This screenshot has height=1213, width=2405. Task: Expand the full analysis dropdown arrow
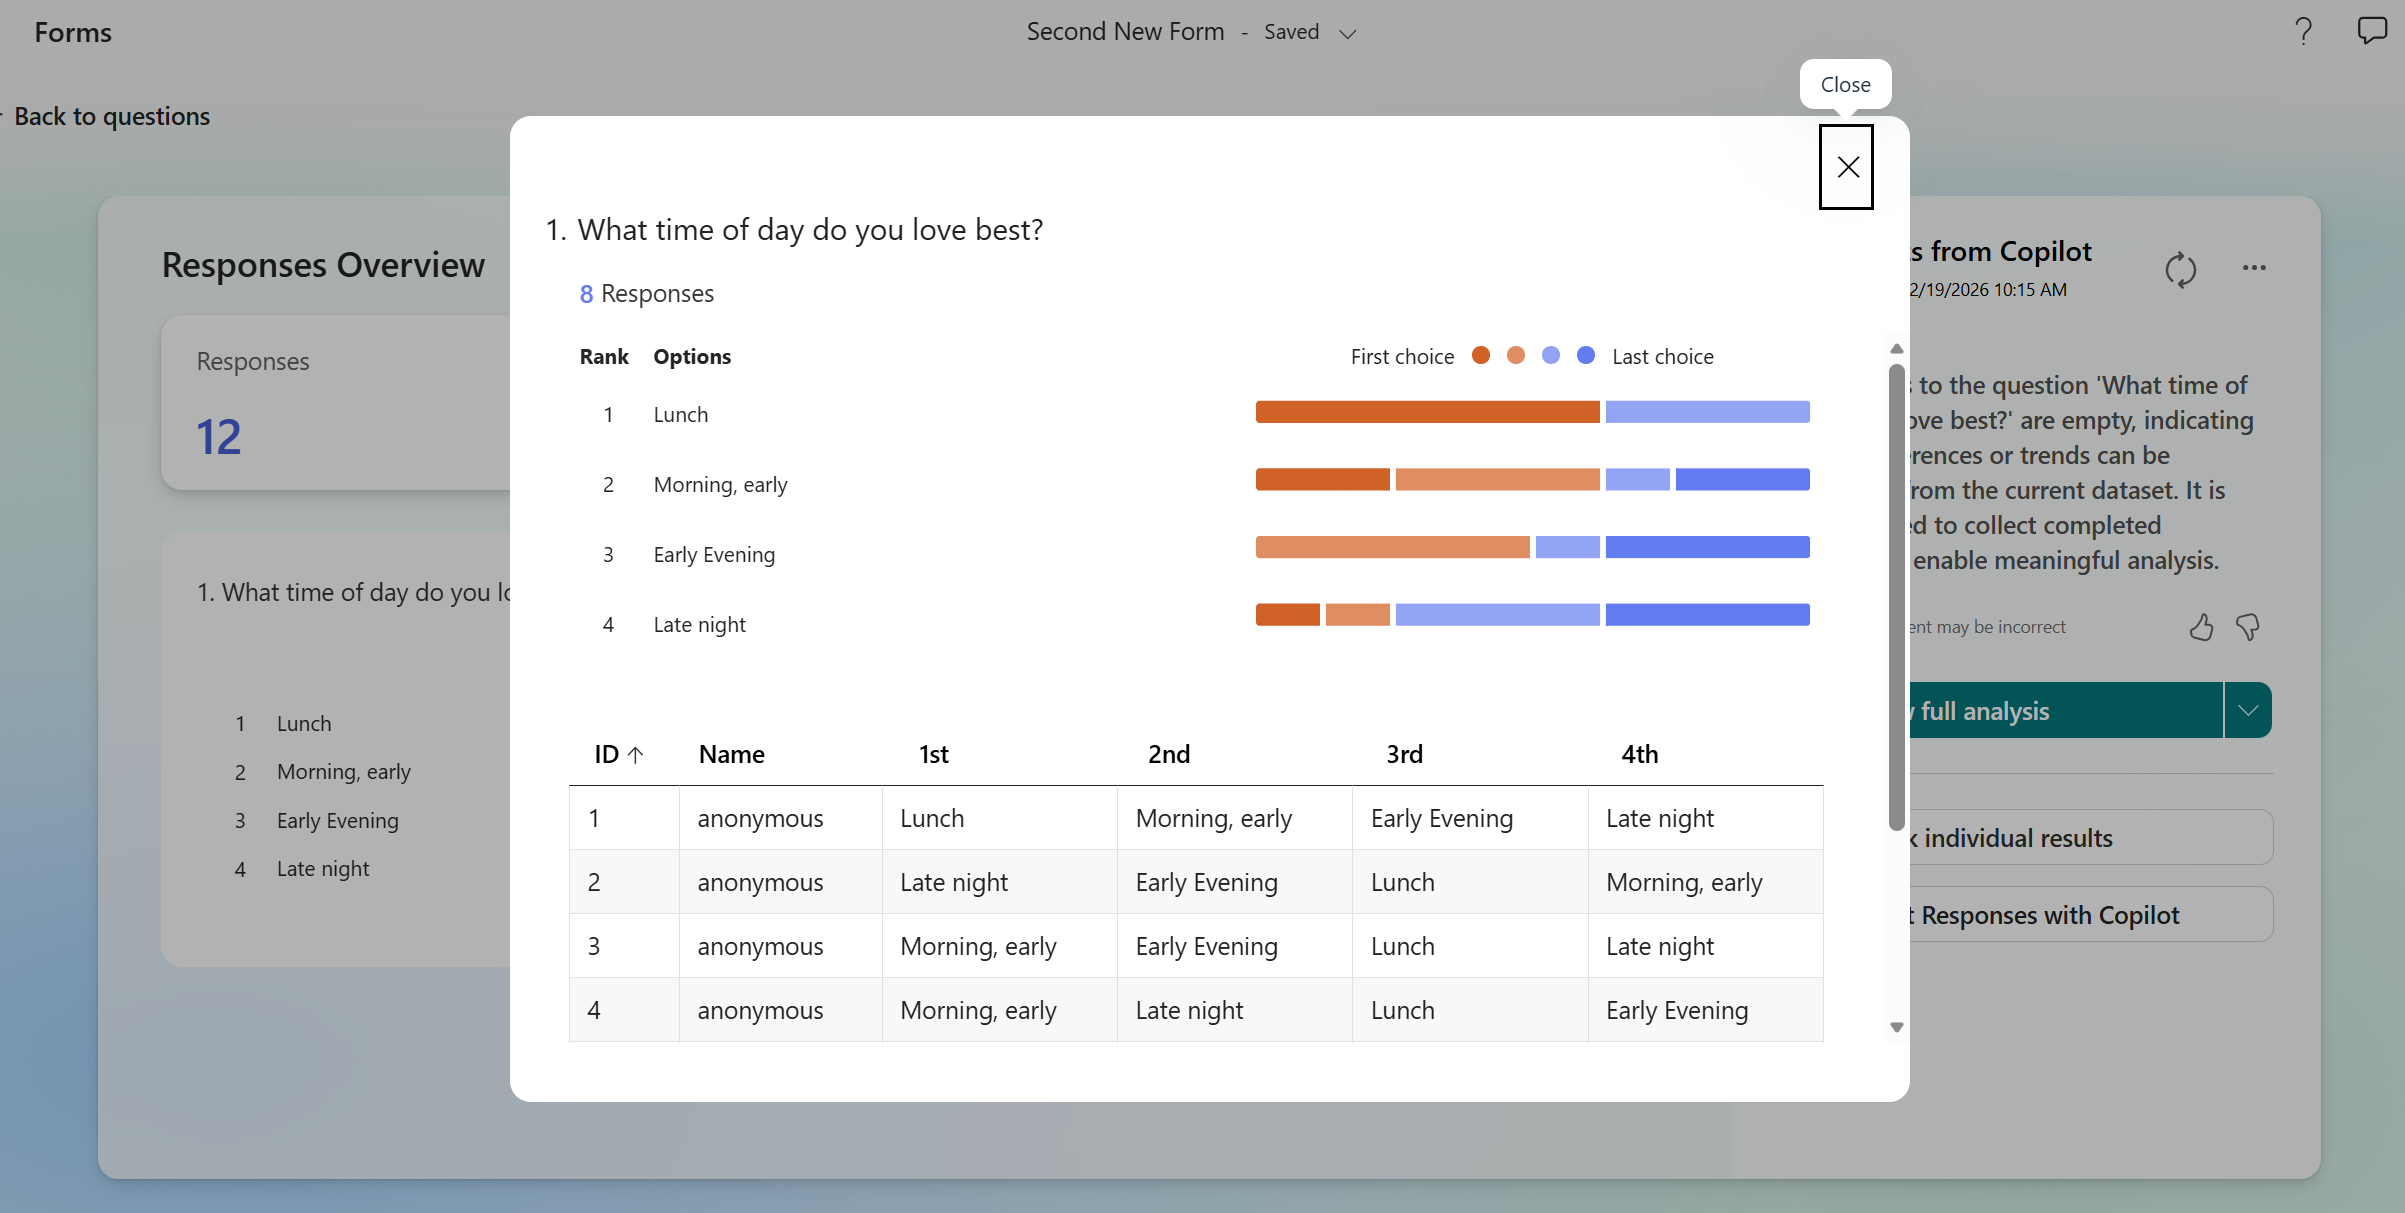click(x=2248, y=711)
